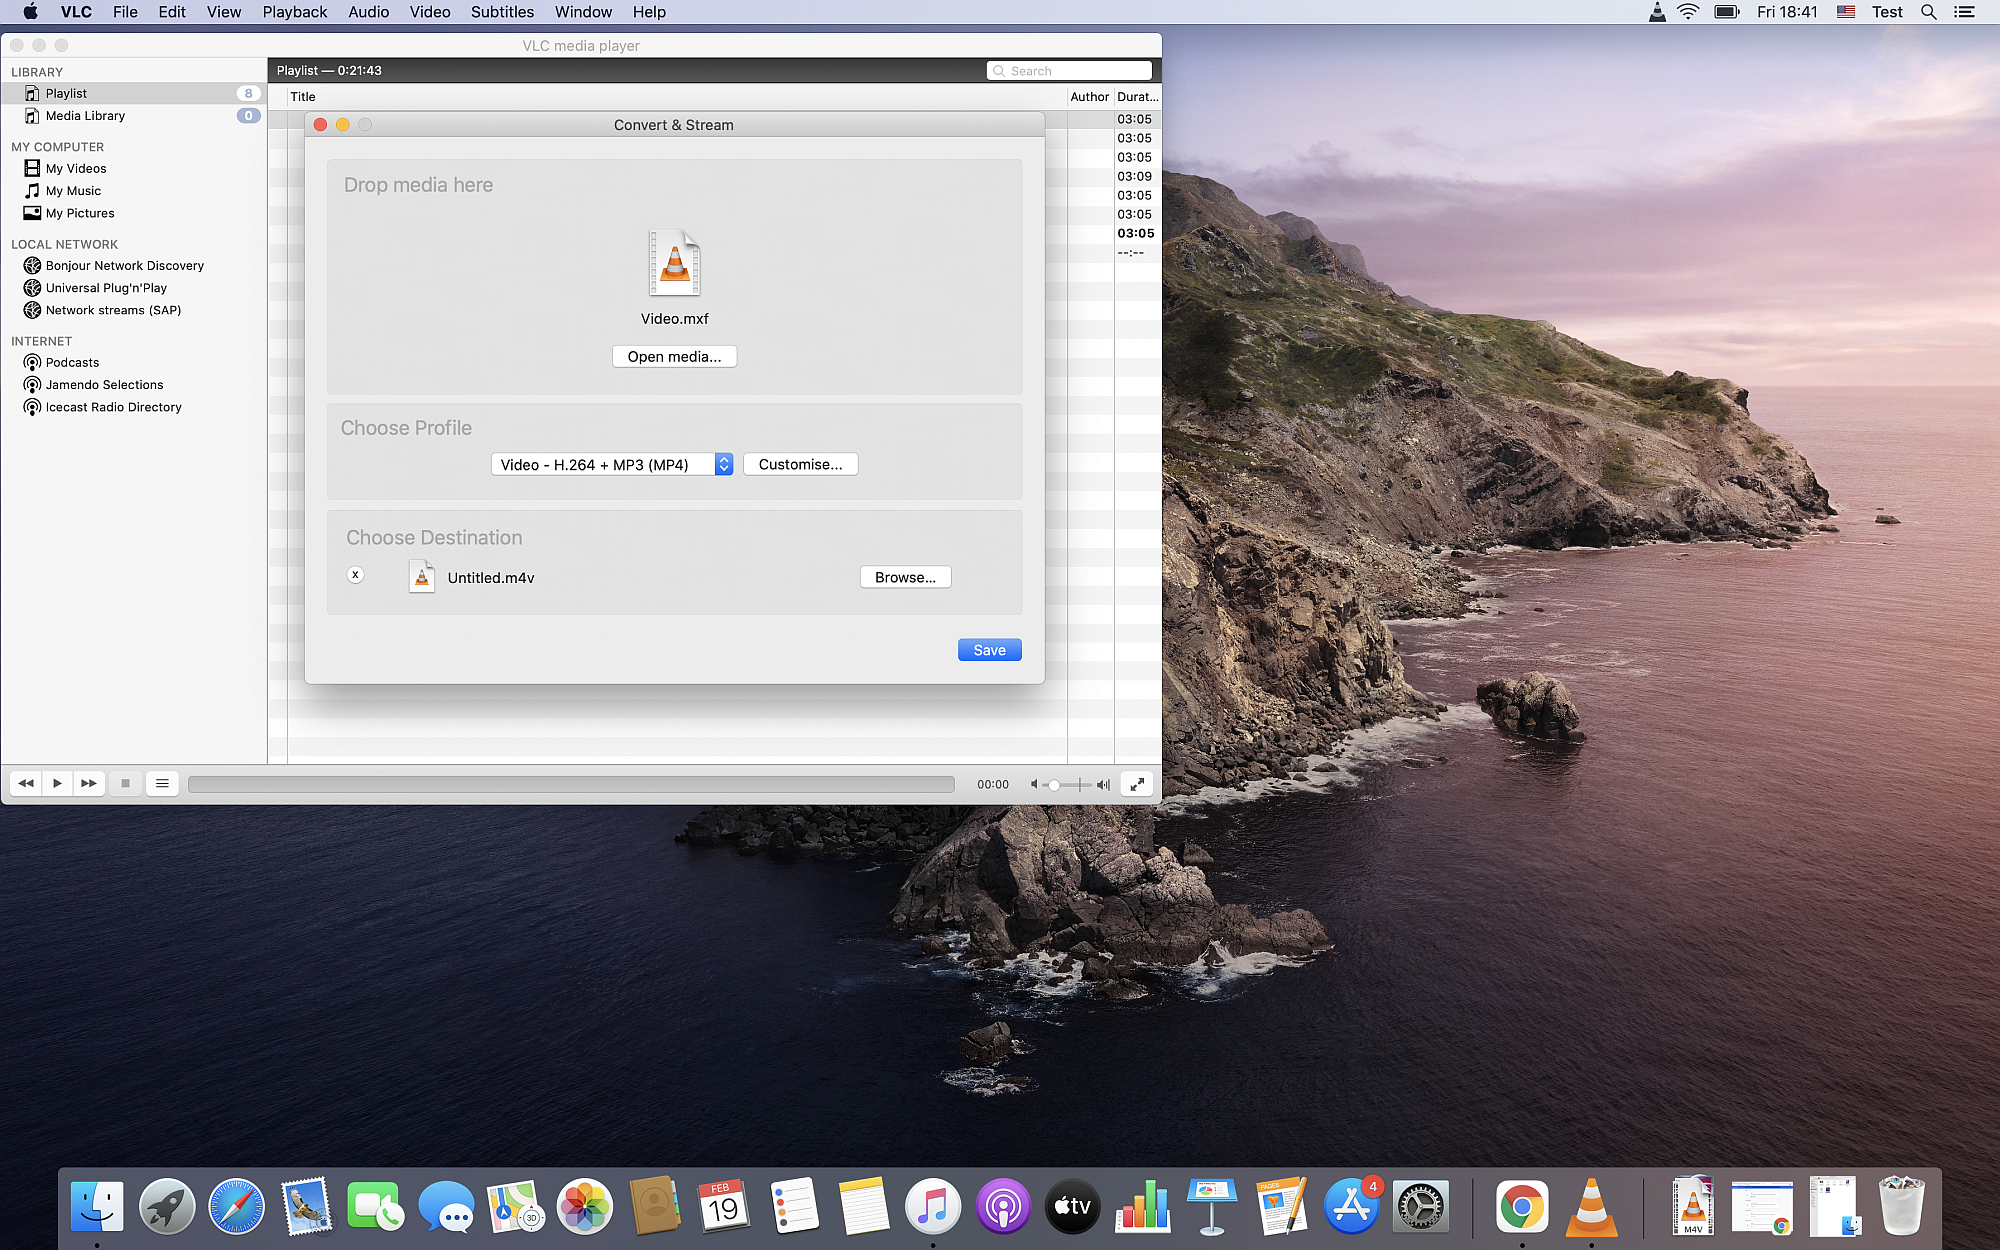Select Podcasts in the sidebar
2000x1250 pixels.
click(72, 363)
